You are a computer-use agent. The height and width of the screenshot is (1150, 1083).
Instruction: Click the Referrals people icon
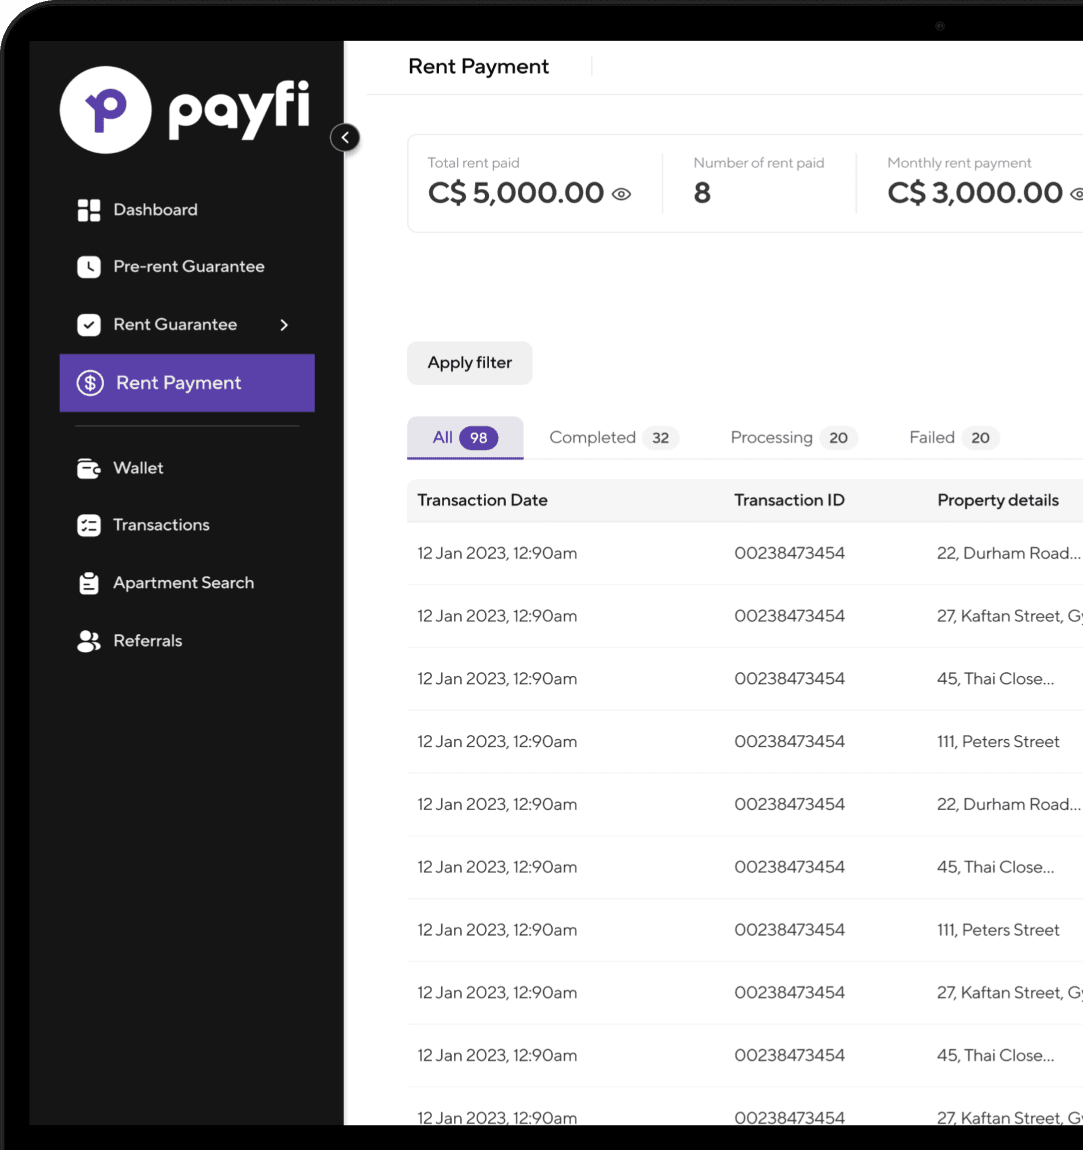pyautogui.click(x=89, y=641)
